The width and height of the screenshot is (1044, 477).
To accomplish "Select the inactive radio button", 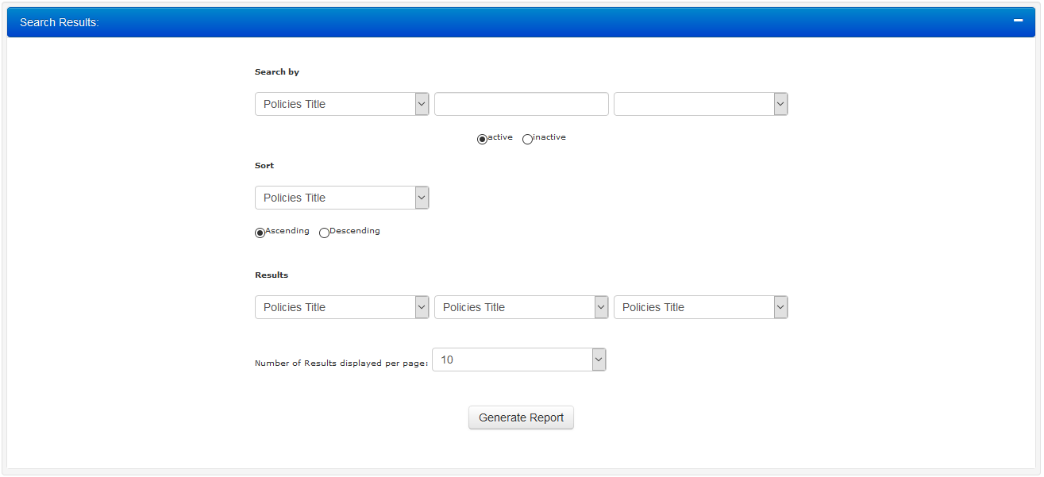I will (527, 139).
